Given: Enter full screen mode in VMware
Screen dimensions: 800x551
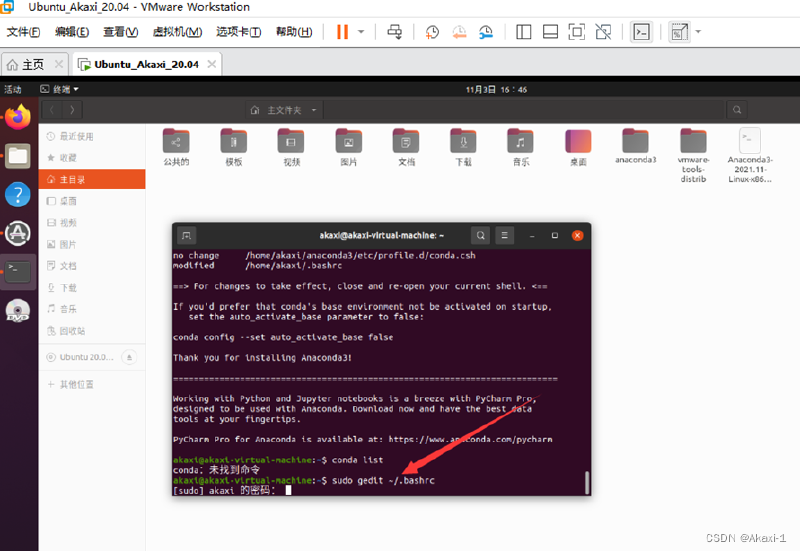Looking at the screenshot, I should pos(577,32).
